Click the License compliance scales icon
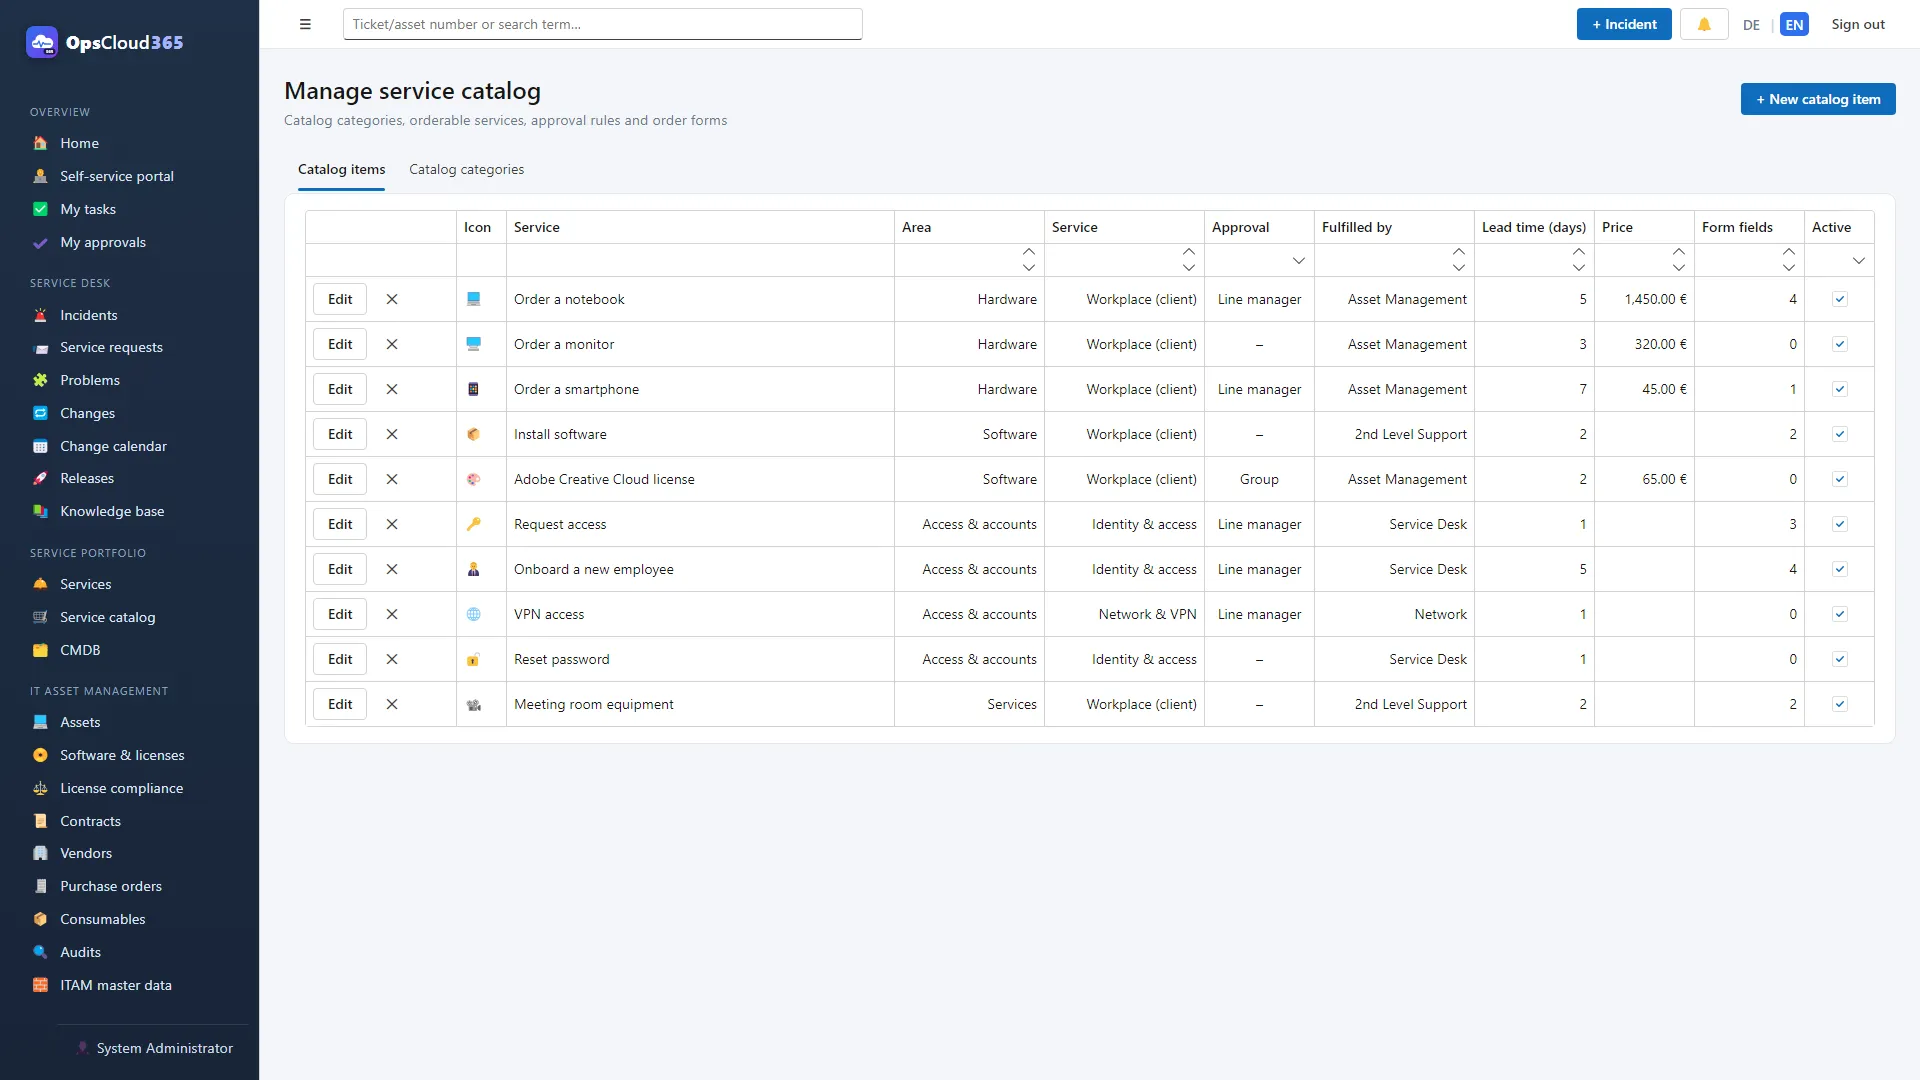The height and width of the screenshot is (1080, 1920). click(40, 788)
